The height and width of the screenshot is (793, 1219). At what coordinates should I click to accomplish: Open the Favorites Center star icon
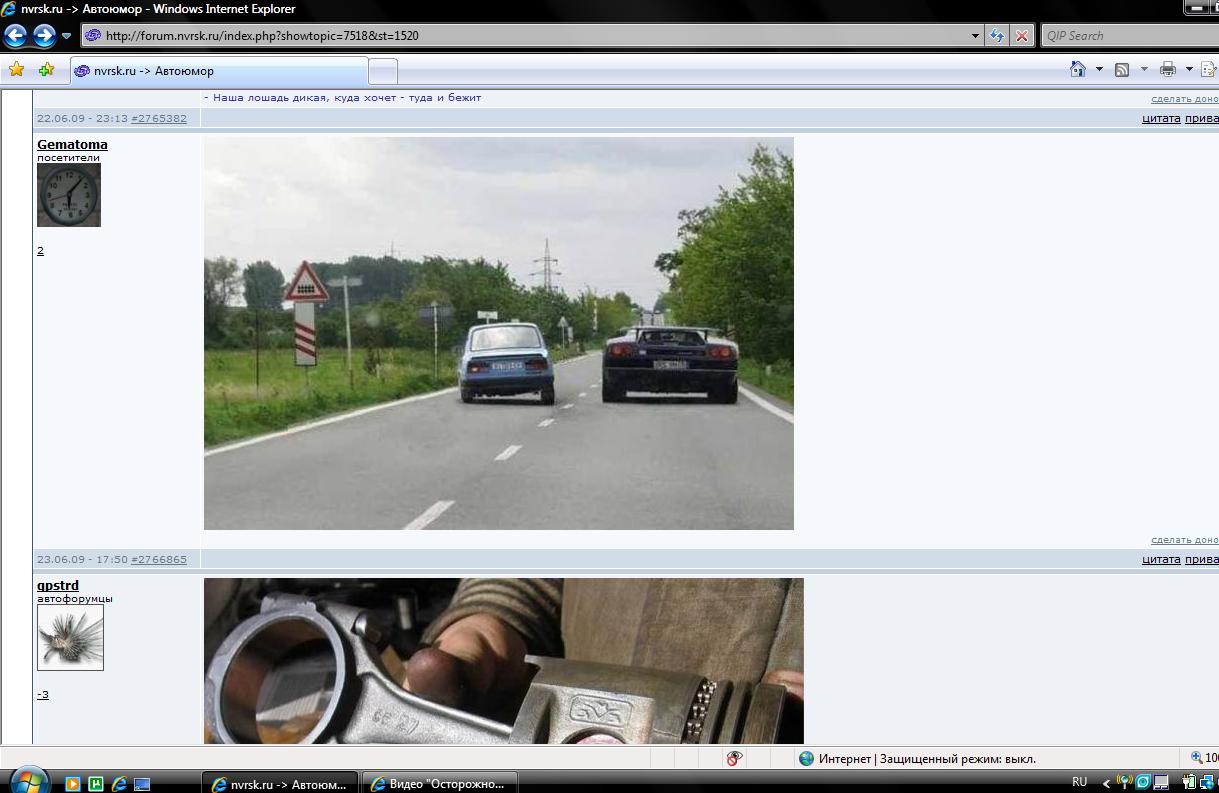tap(16, 70)
